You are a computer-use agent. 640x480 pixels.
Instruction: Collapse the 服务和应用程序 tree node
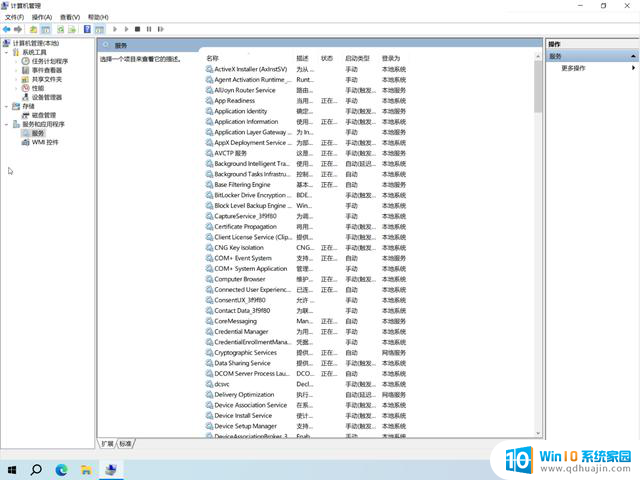coord(6,124)
